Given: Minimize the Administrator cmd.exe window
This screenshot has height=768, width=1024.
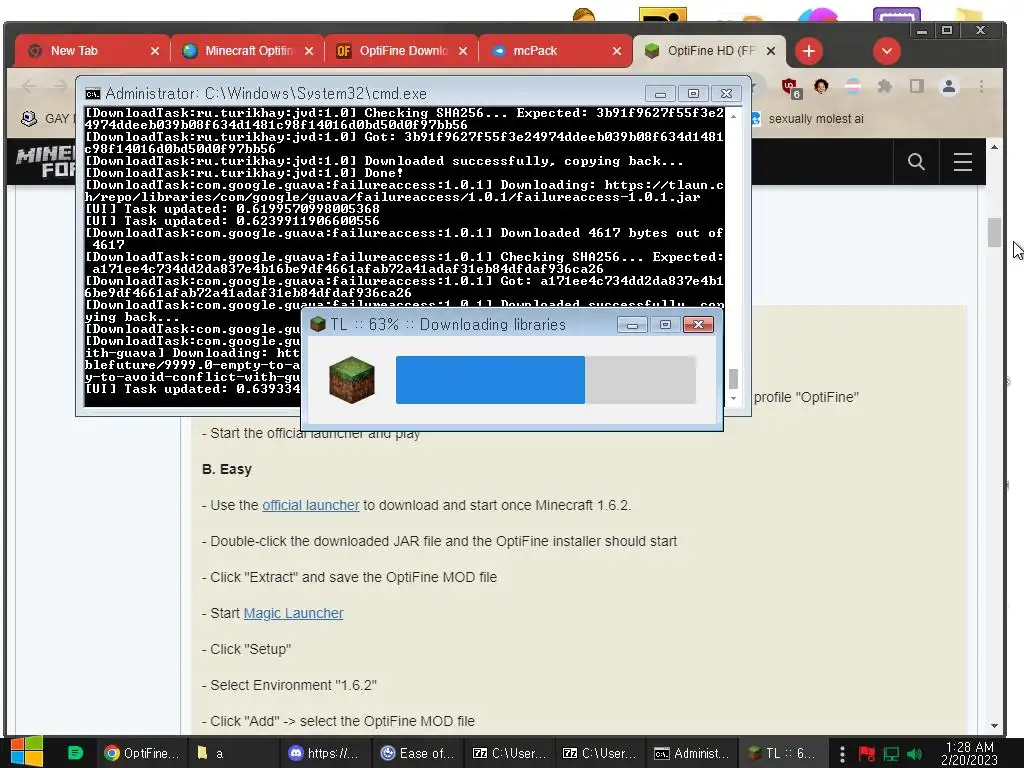Looking at the screenshot, I should point(660,94).
